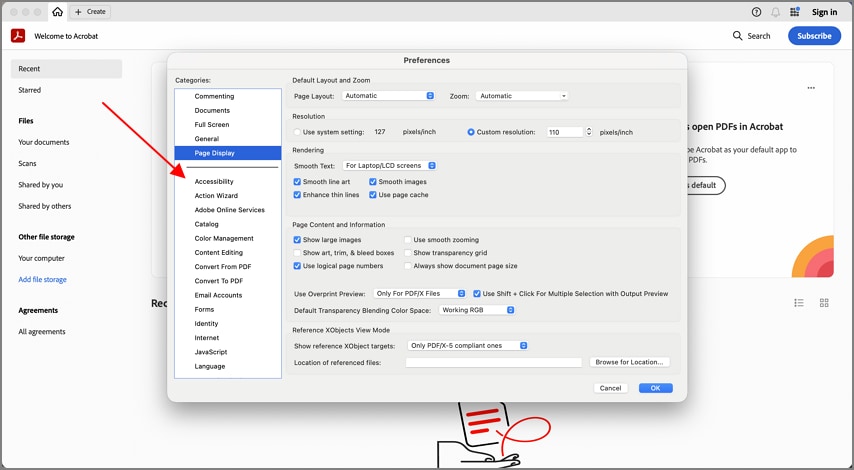This screenshot has height=470, width=854.
Task: Select Custom resolution radio button
Action: (471, 132)
